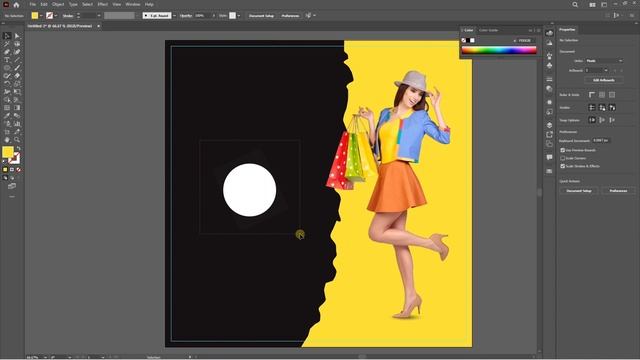This screenshot has height=360, width=640.
Task: Open the Asset Export panel icon
Action: click(549, 135)
